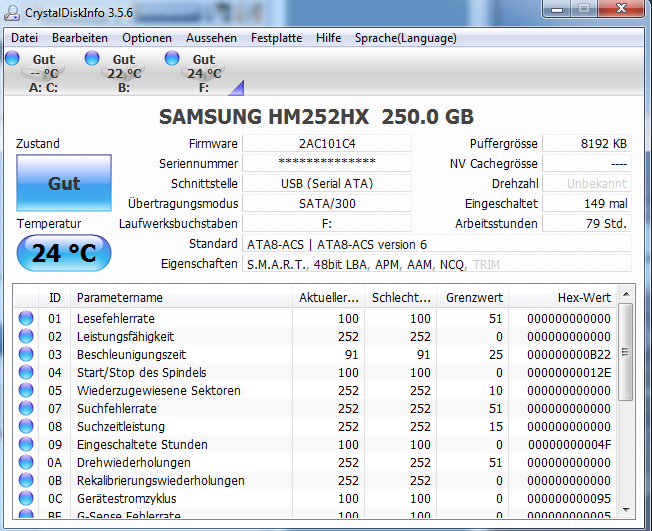The height and width of the screenshot is (531, 652).
Task: Click the blue Gut health status button
Action: [64, 183]
